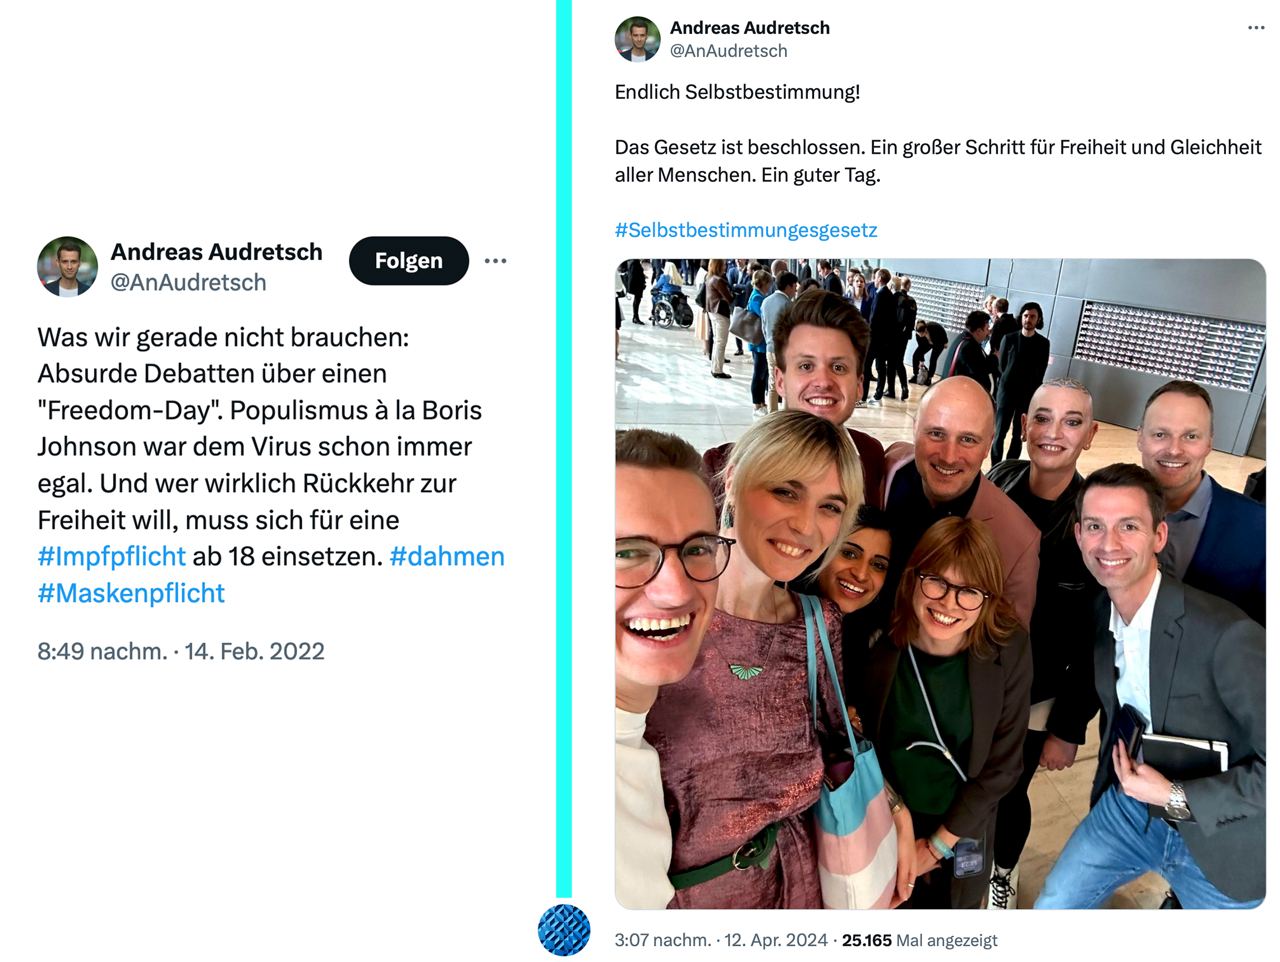This screenshot has width=1280, height=962.
Task: Click the 14. Feb. 2022 timestamp
Action: 255,651
